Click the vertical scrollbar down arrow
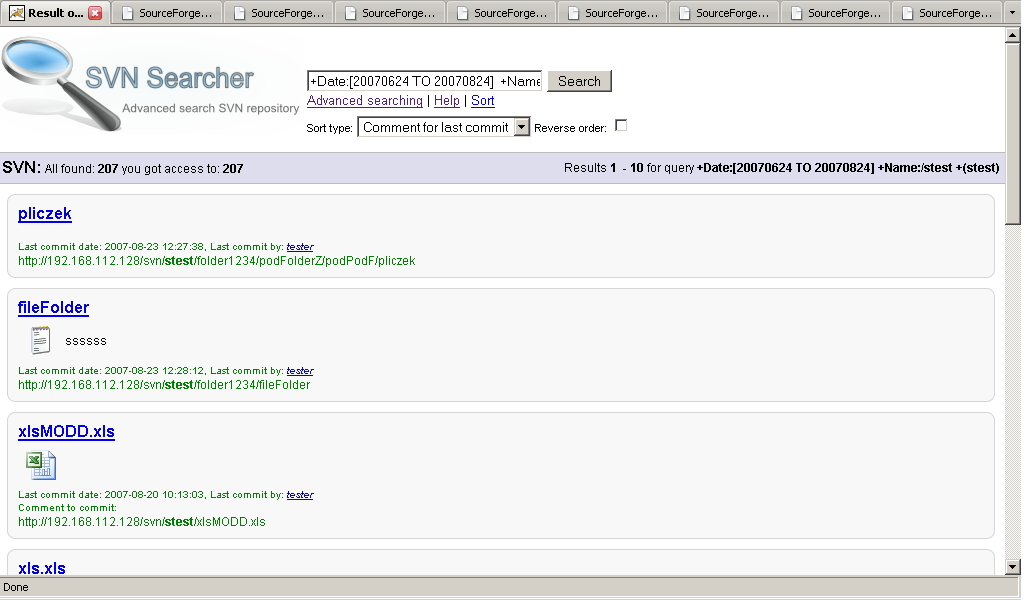The width and height of the screenshot is (1024, 600). click(1013, 567)
